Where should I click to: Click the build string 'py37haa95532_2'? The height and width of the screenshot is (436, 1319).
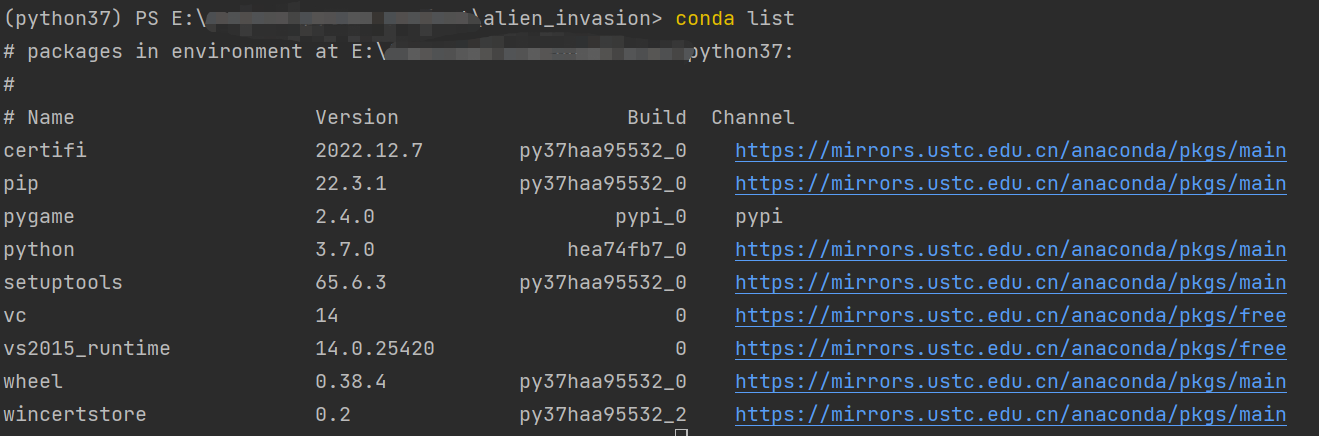(603, 415)
